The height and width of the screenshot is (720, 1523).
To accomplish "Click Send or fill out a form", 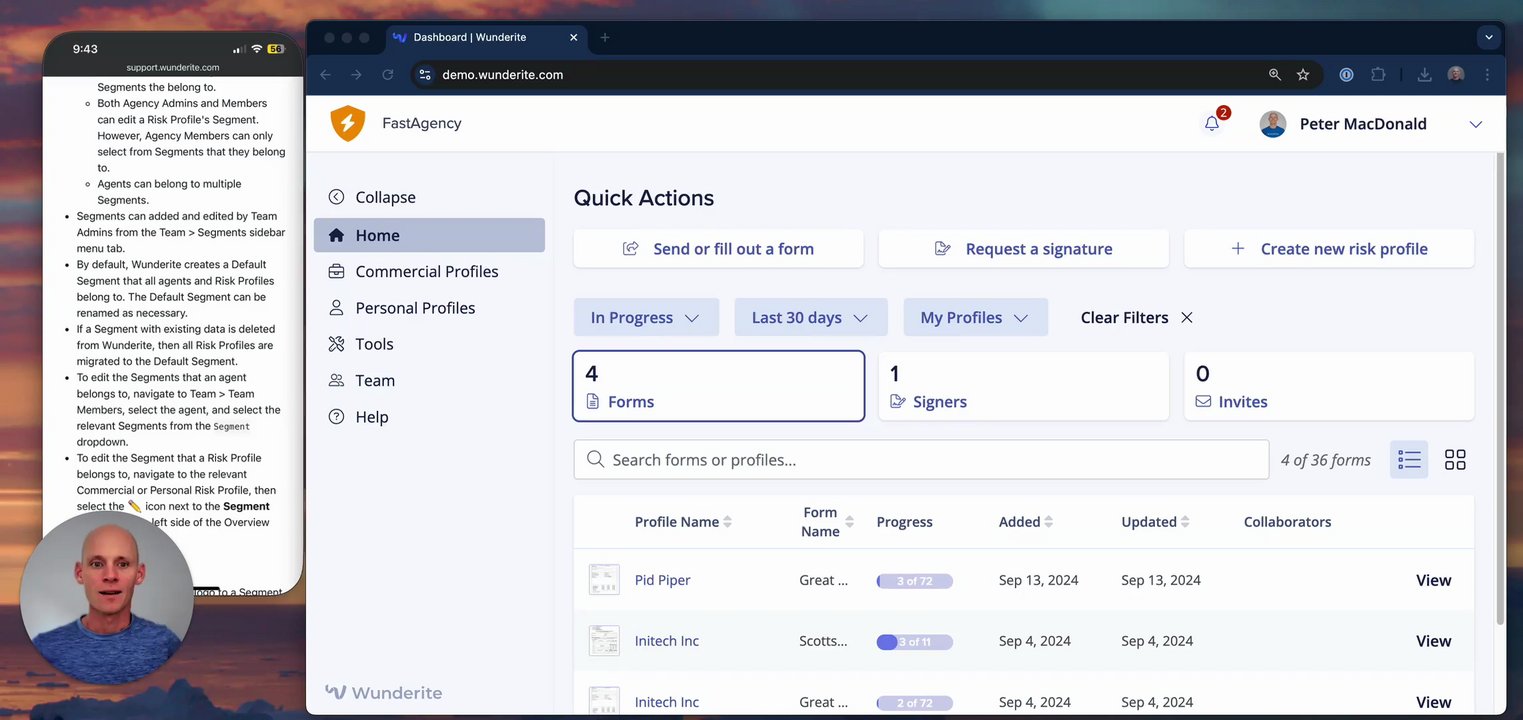I will tap(718, 249).
